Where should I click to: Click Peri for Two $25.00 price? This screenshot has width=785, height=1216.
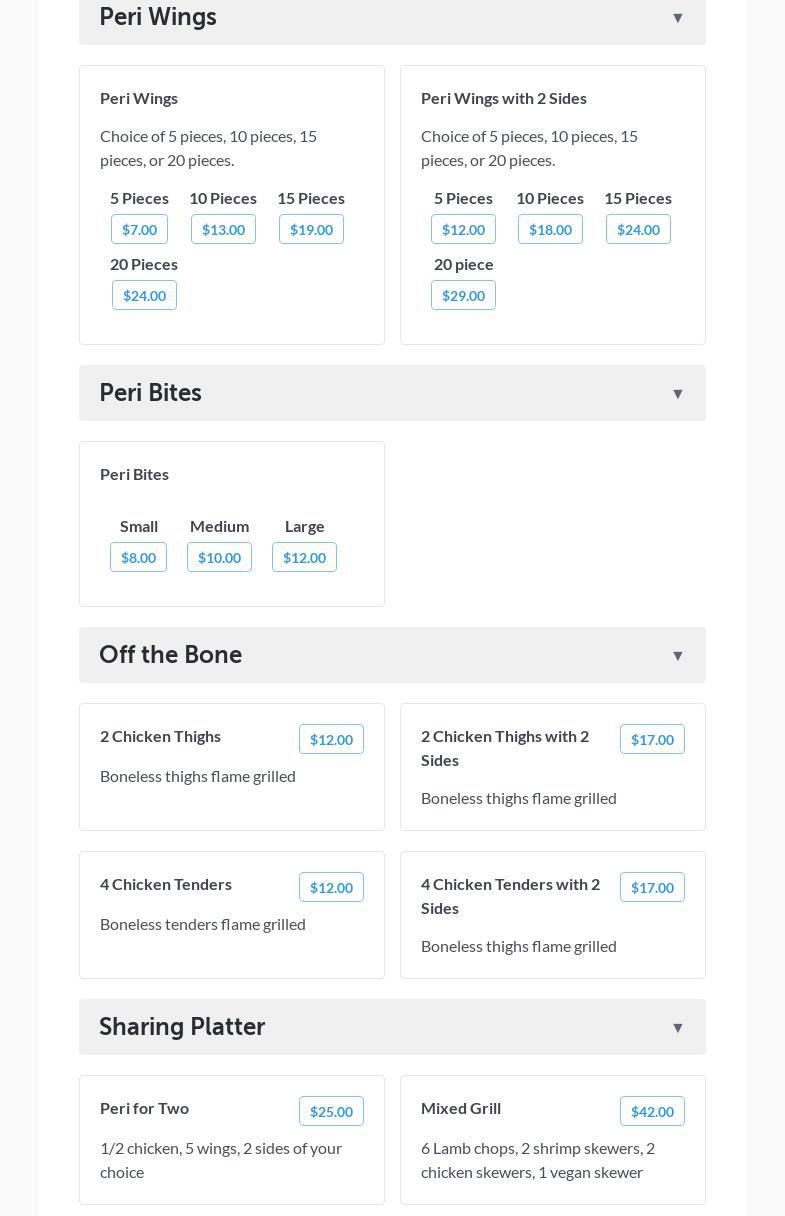(331, 1112)
